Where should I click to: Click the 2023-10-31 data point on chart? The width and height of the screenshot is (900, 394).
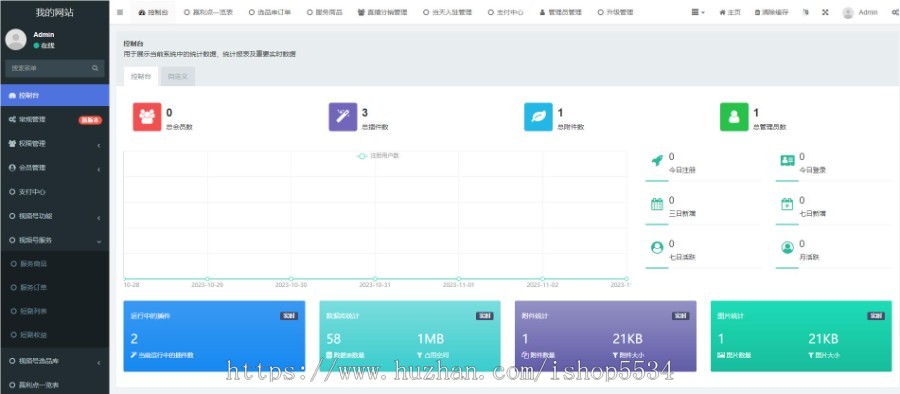pos(375,279)
